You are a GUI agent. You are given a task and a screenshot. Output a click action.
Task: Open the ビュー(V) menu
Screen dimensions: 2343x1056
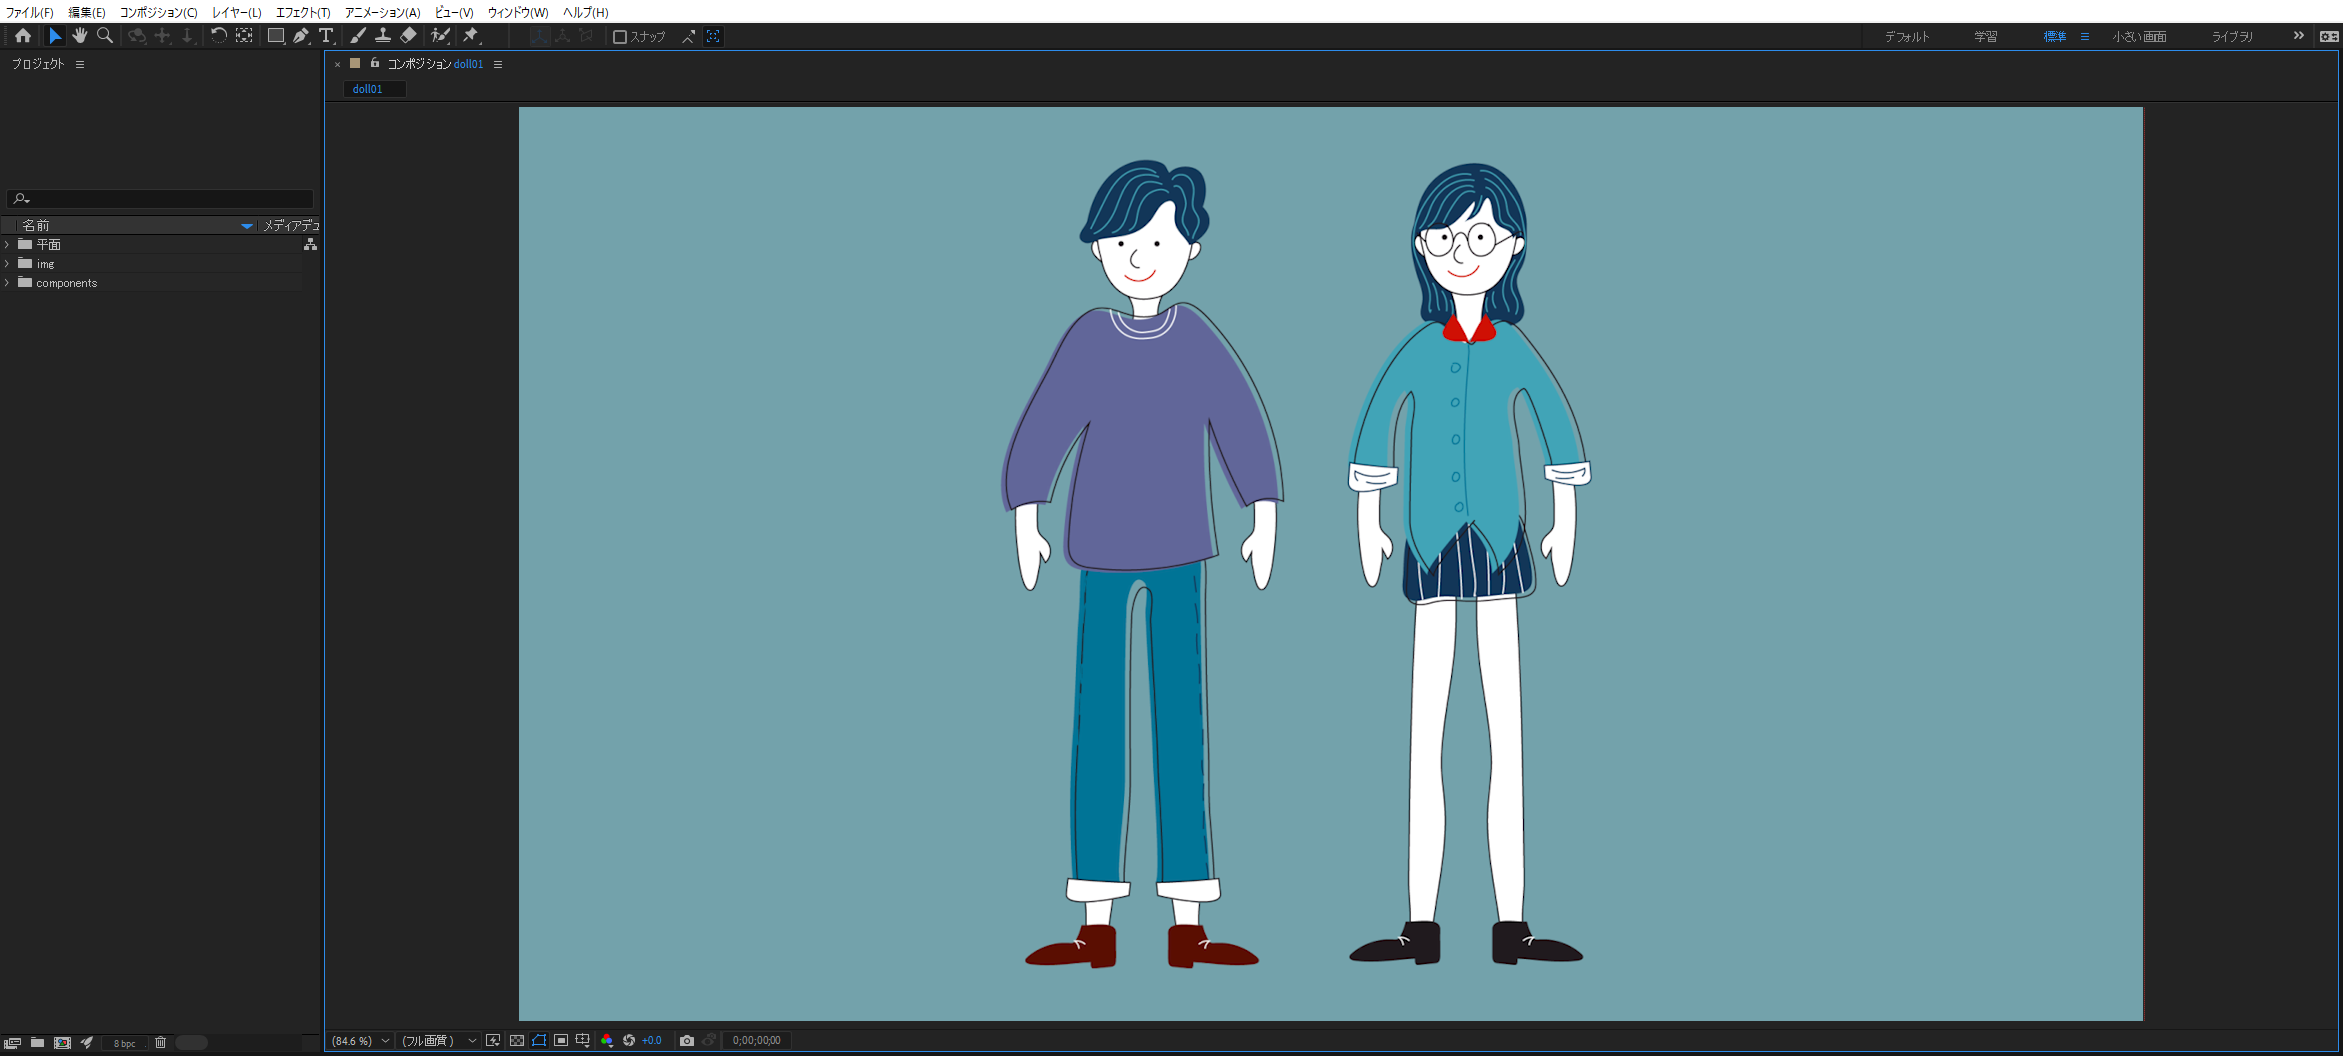[453, 12]
